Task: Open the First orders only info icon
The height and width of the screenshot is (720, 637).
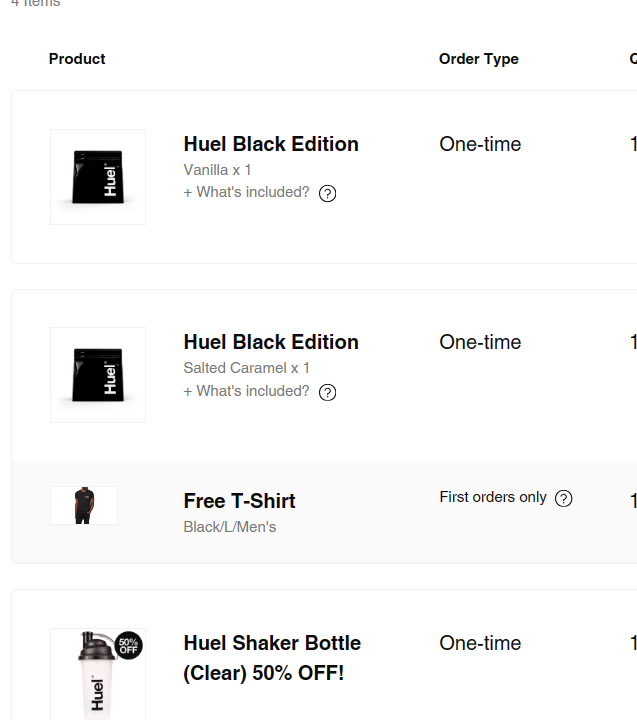Action: tap(564, 498)
